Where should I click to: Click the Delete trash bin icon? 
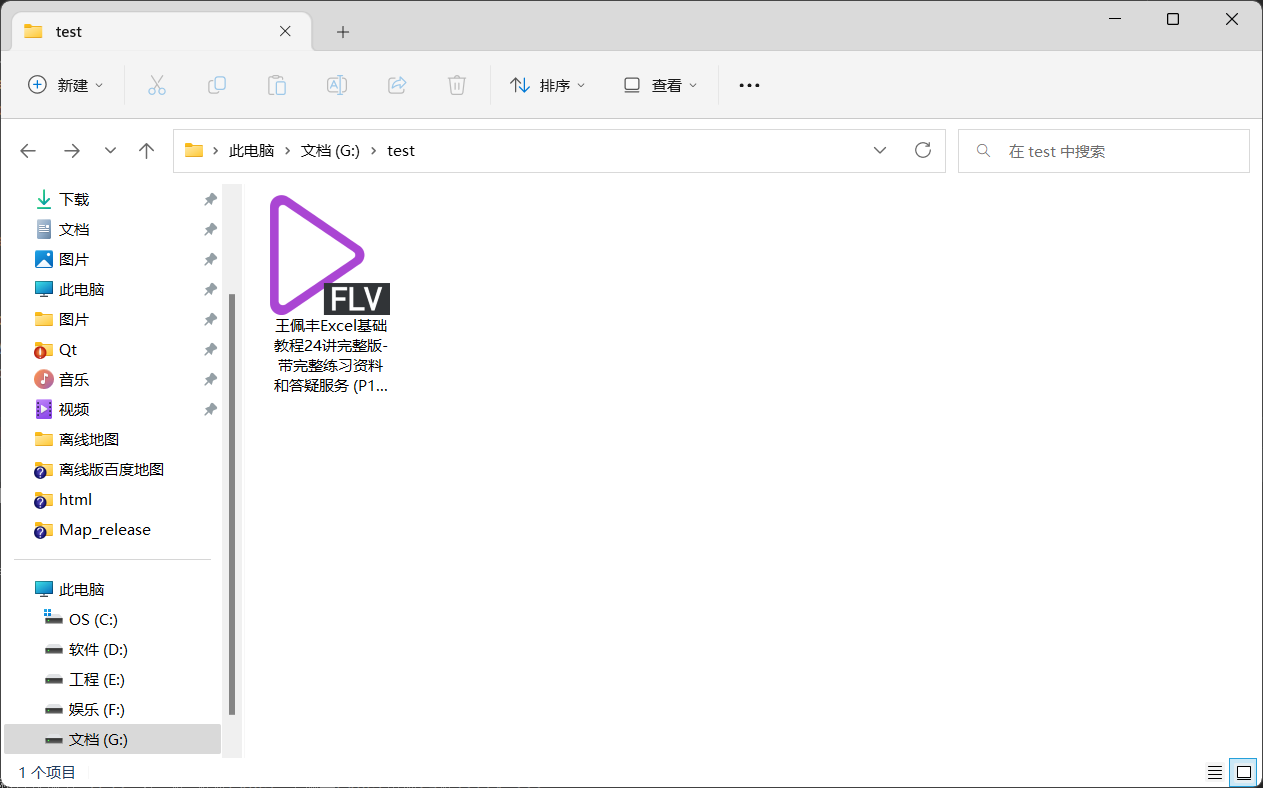(457, 86)
